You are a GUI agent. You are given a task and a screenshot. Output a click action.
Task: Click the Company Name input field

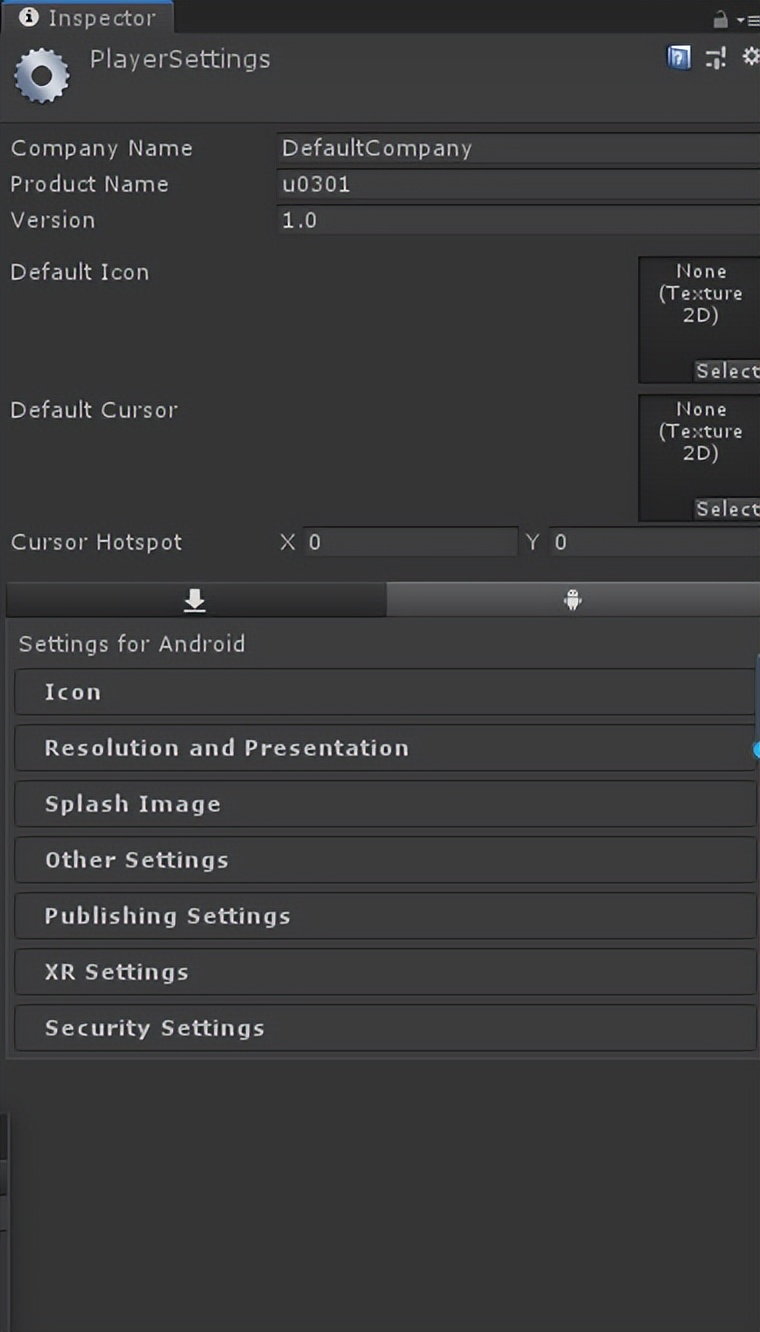pyautogui.click(x=518, y=148)
